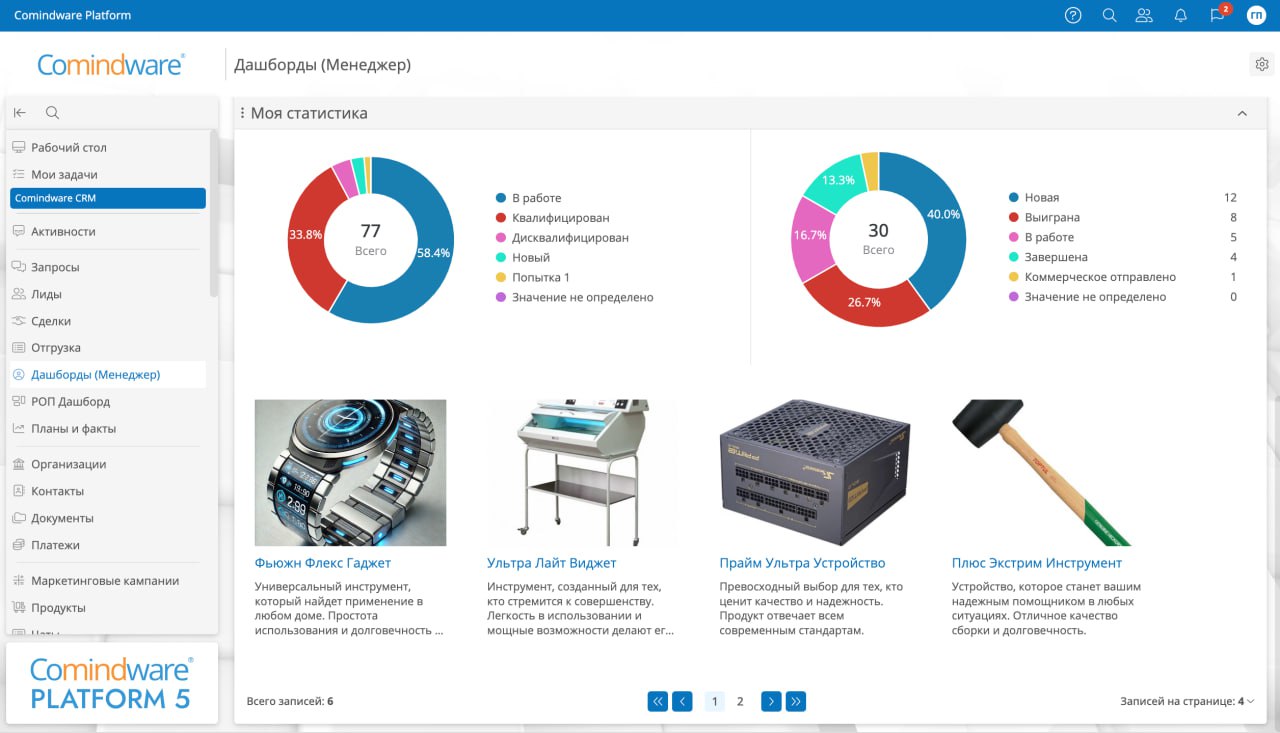Go to the next page arrow button

click(771, 701)
